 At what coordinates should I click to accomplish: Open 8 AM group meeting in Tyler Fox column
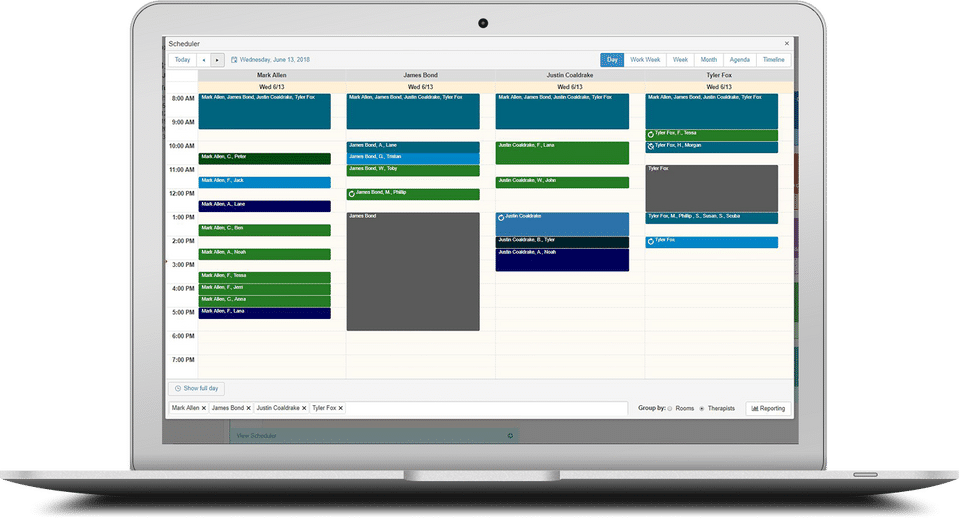tap(711, 111)
